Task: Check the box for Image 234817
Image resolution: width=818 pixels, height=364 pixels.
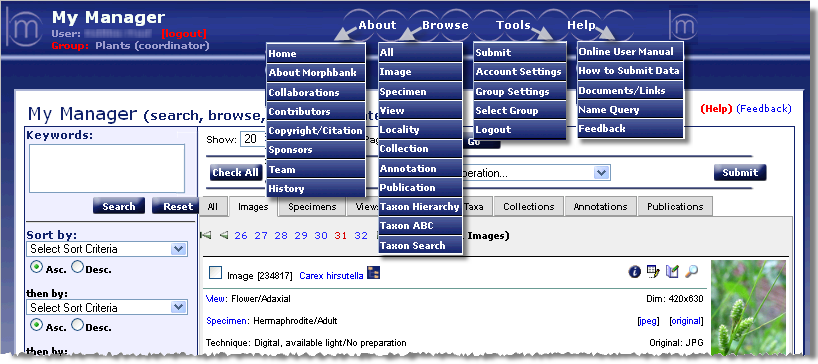Action: (215, 273)
